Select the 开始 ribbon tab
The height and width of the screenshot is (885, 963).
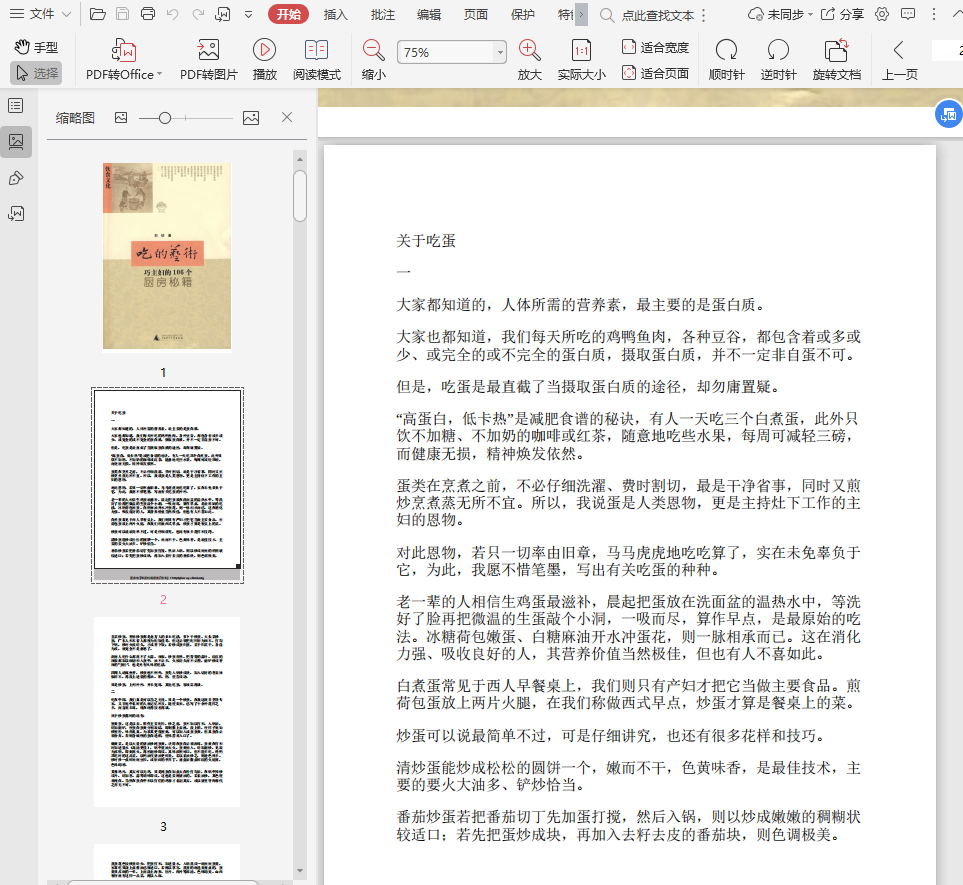tap(289, 14)
